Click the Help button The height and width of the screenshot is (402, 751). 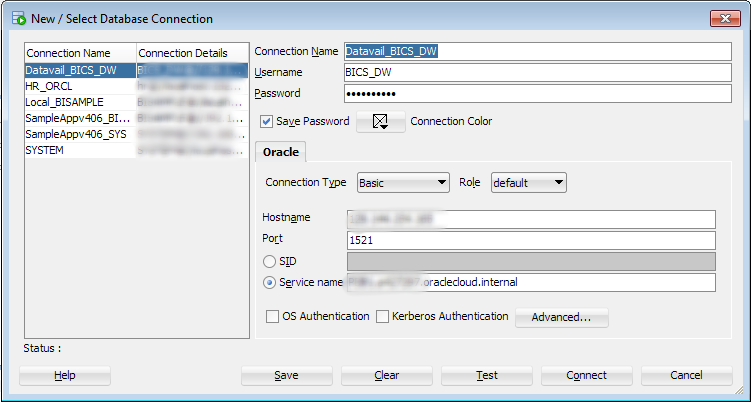click(65, 375)
